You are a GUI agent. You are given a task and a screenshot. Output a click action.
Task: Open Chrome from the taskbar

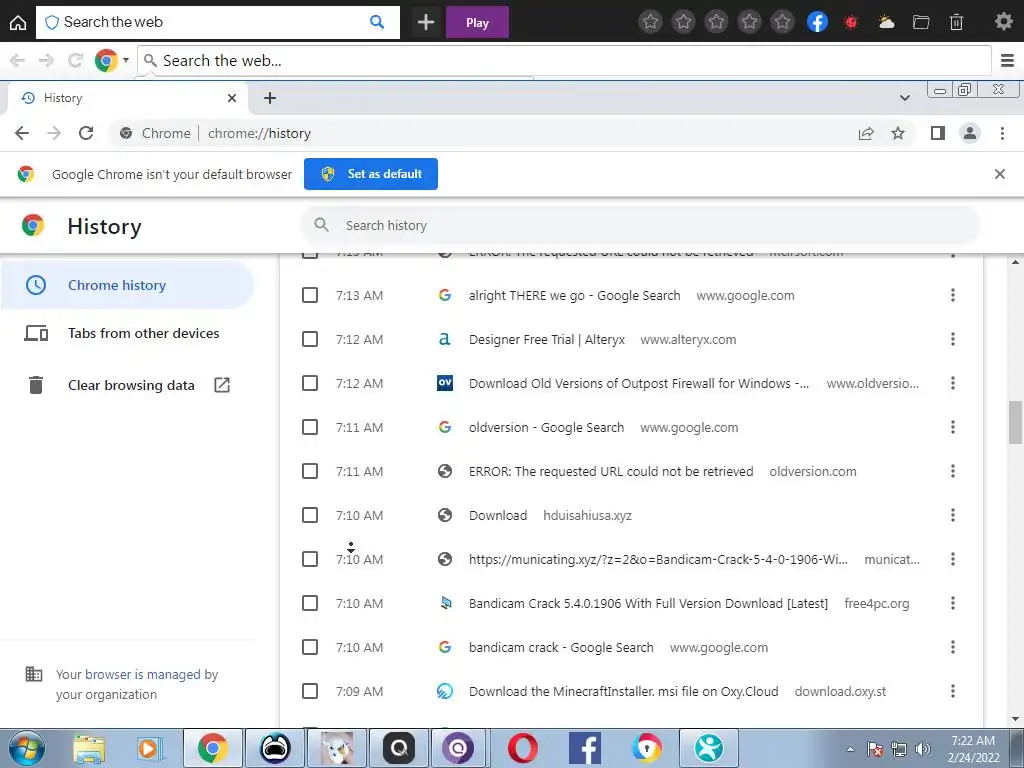pyautogui.click(x=212, y=748)
